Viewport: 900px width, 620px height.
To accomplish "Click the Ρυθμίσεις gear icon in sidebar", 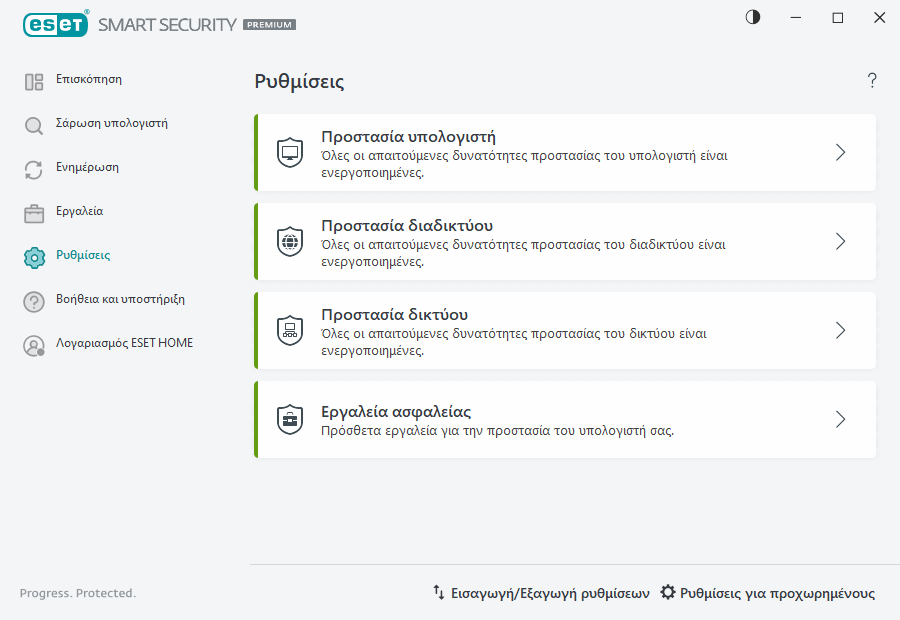I will [x=33, y=255].
